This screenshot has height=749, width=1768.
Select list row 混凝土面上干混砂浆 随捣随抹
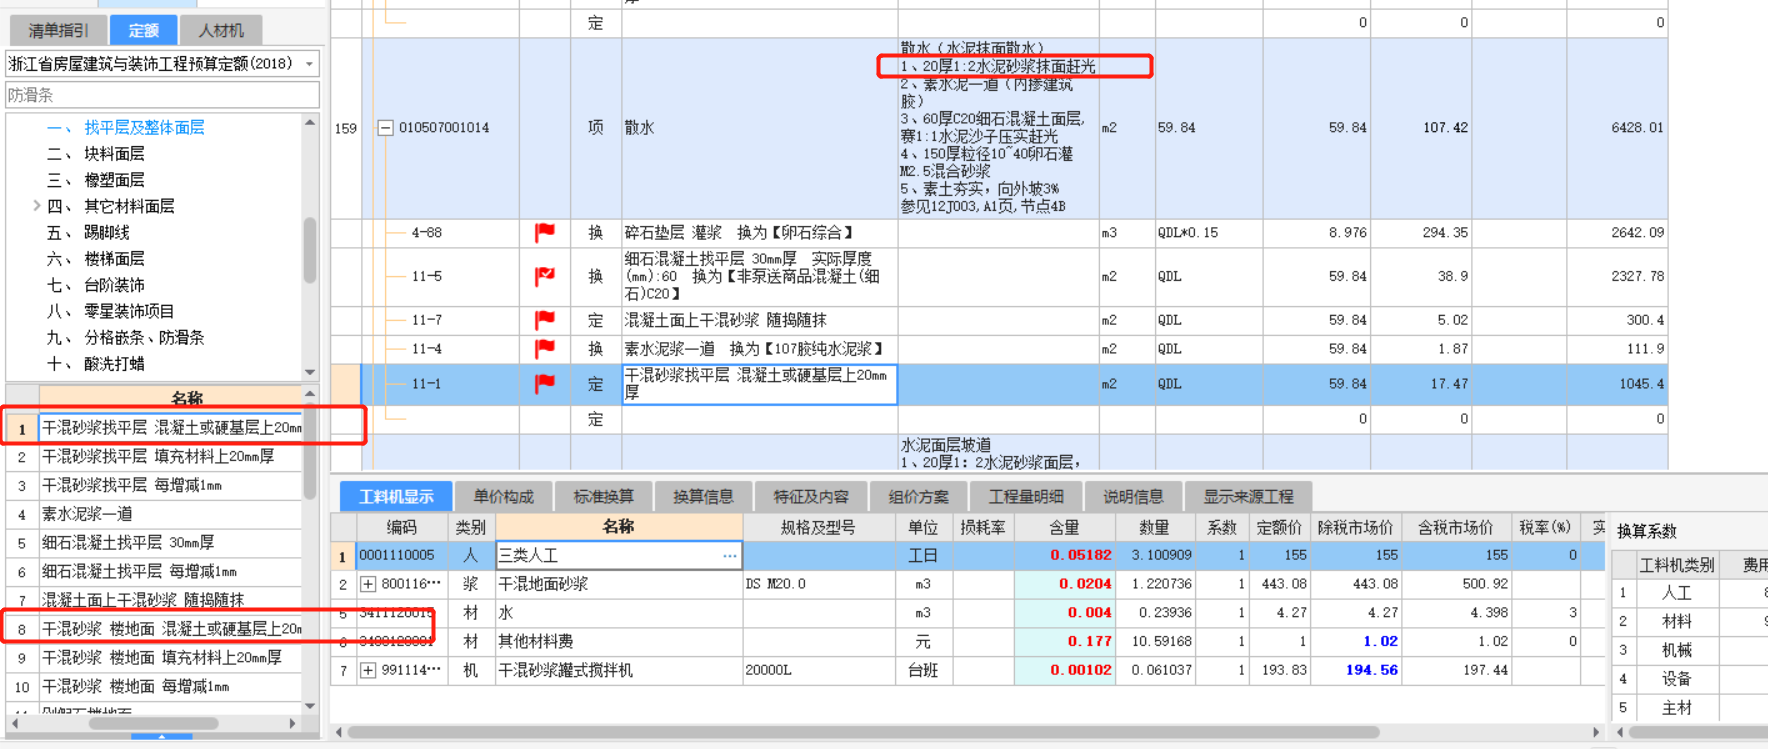point(170,600)
